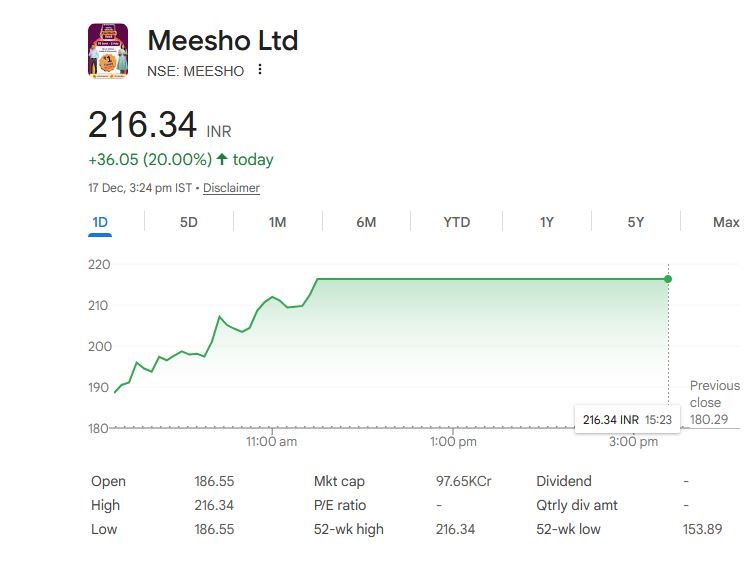Select the YTD chart tab

pos(456,222)
